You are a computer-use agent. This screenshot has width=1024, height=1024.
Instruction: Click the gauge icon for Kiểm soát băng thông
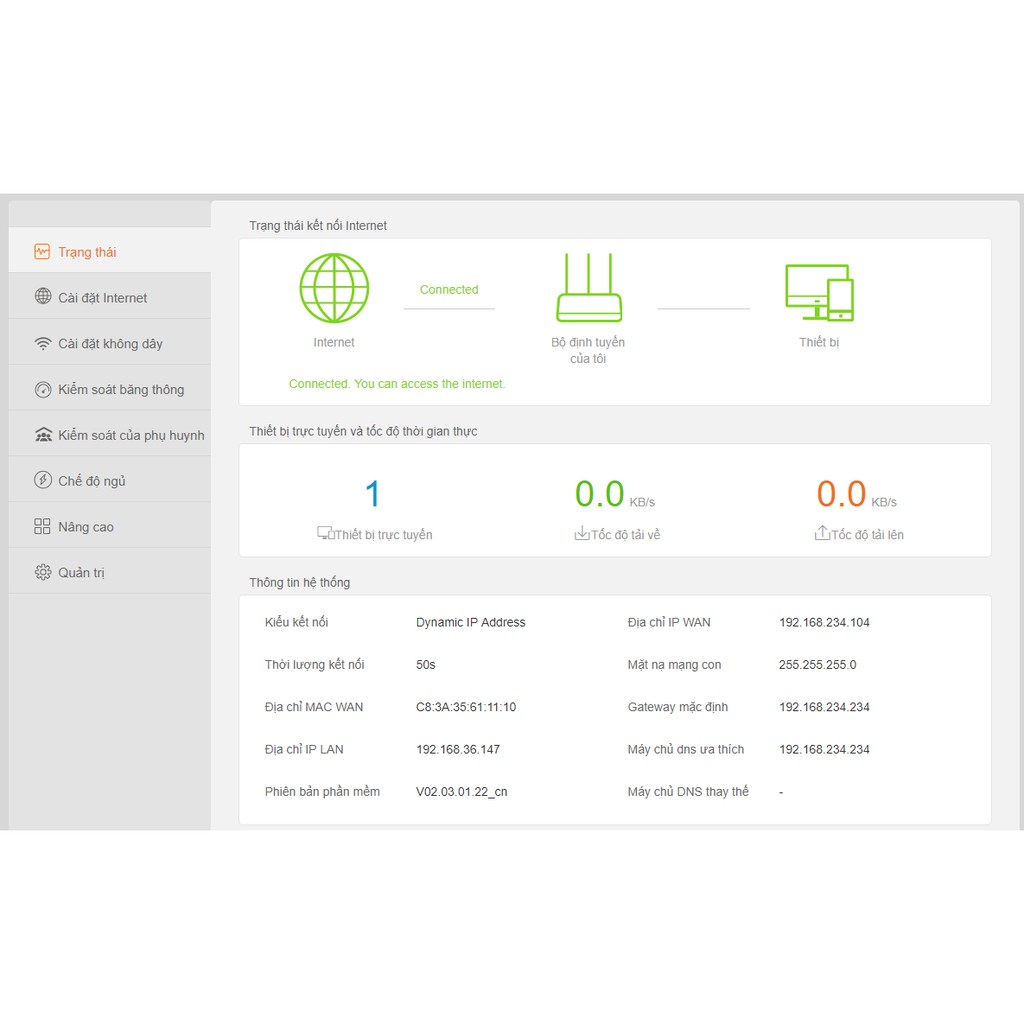click(43, 390)
